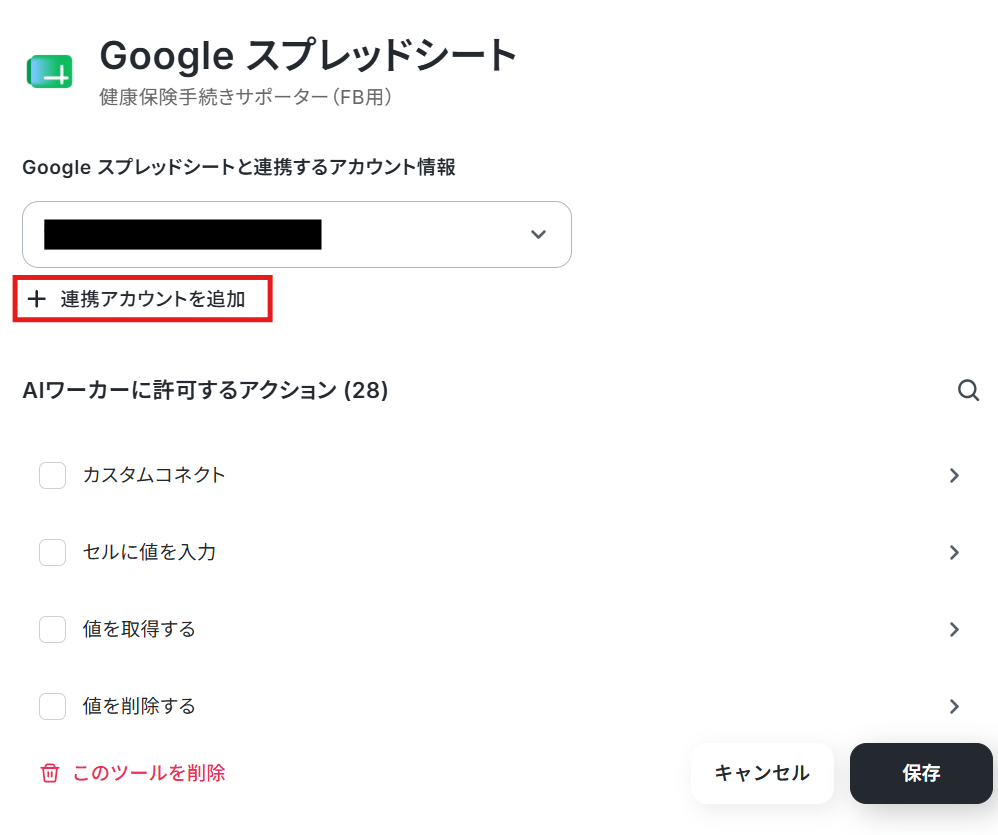Expand the カスタムコネクト row chevron
Viewport: 998px width, 835px height.
pyautogui.click(x=954, y=475)
